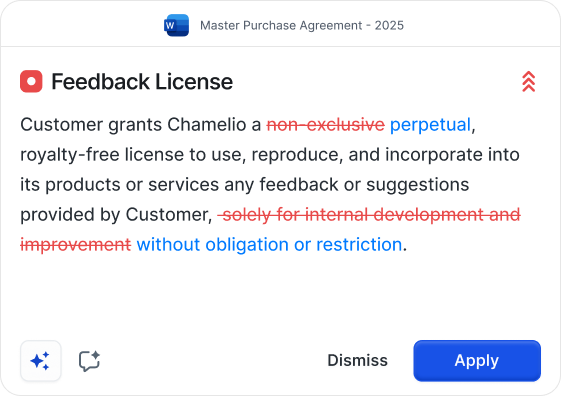This screenshot has height=396, width=561.
Task: Click the text "Customer grants Chamelio a"
Action: pos(141,125)
